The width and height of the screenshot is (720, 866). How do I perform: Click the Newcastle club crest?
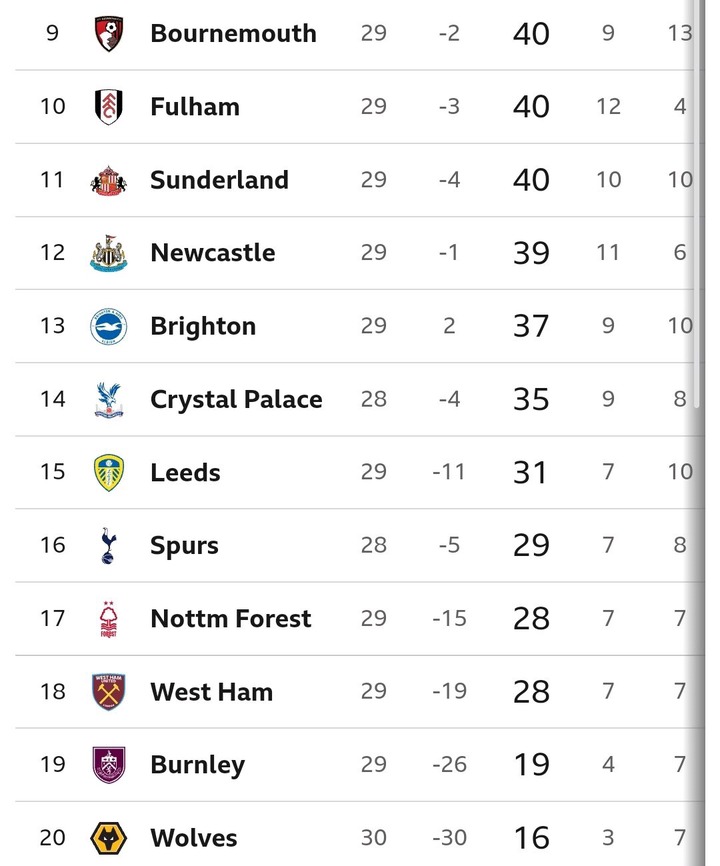[x=108, y=253]
